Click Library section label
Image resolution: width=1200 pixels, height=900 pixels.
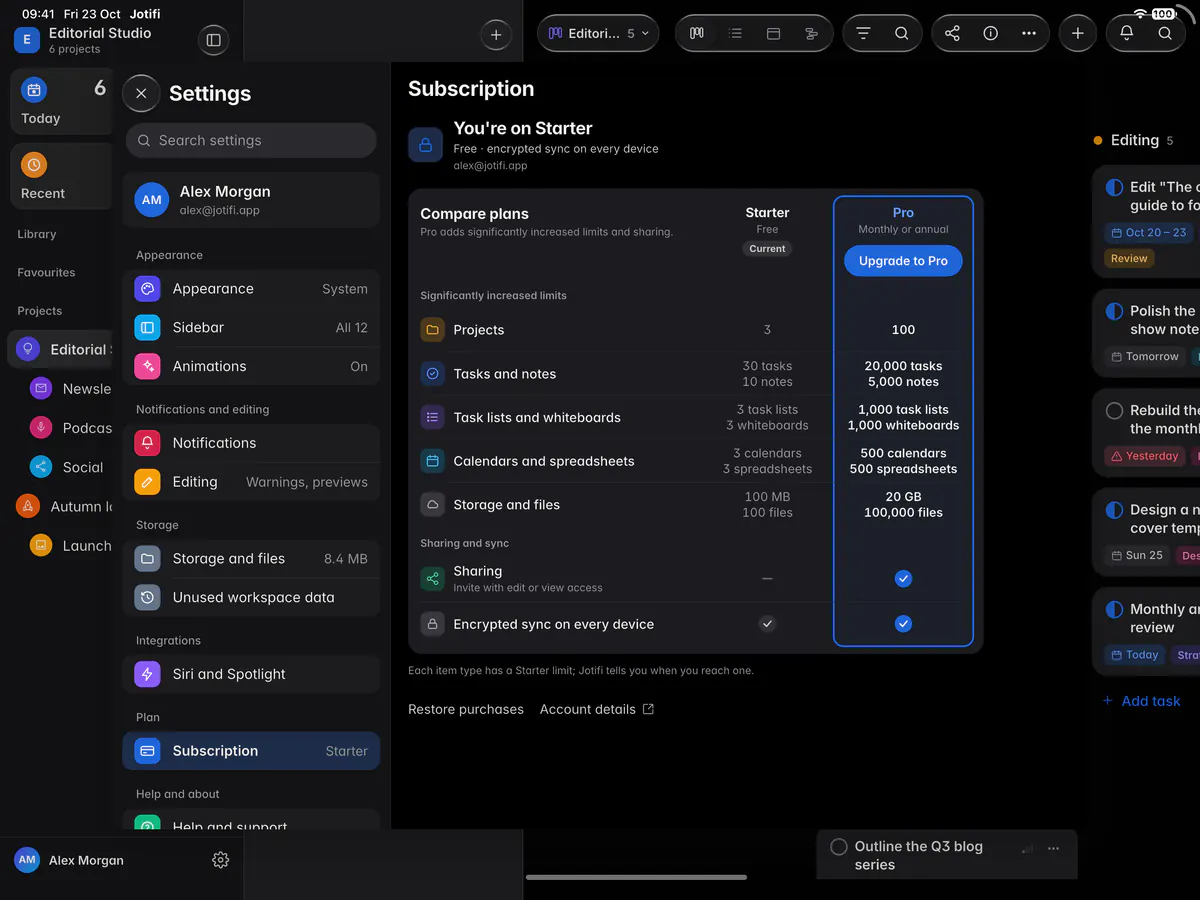(x=37, y=234)
